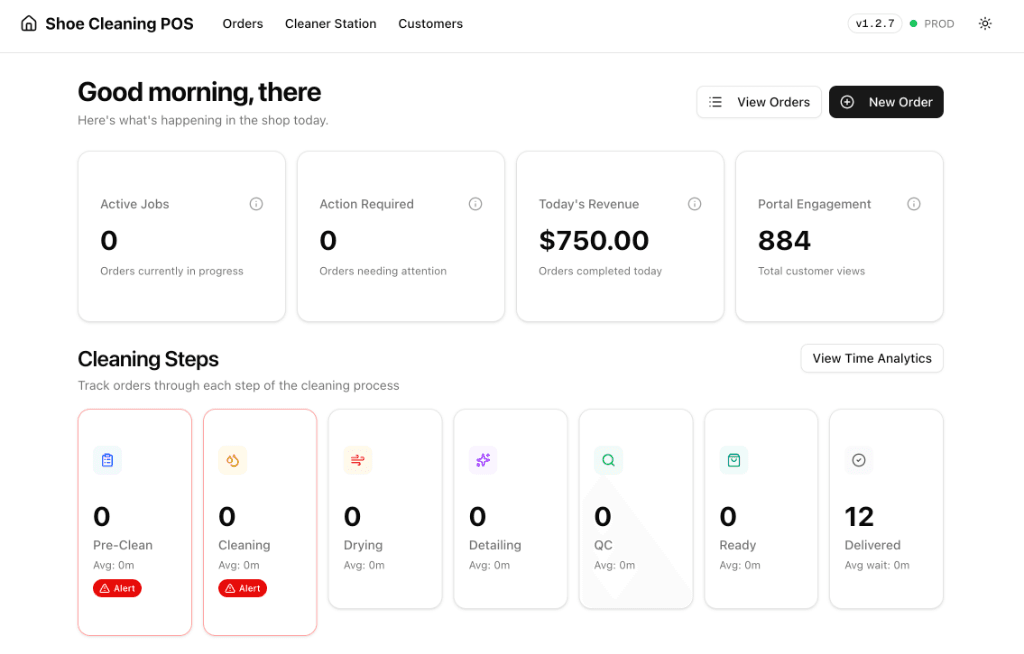The width and height of the screenshot is (1024, 654).
Task: Click the Detailing sparkles icon
Action: click(483, 460)
